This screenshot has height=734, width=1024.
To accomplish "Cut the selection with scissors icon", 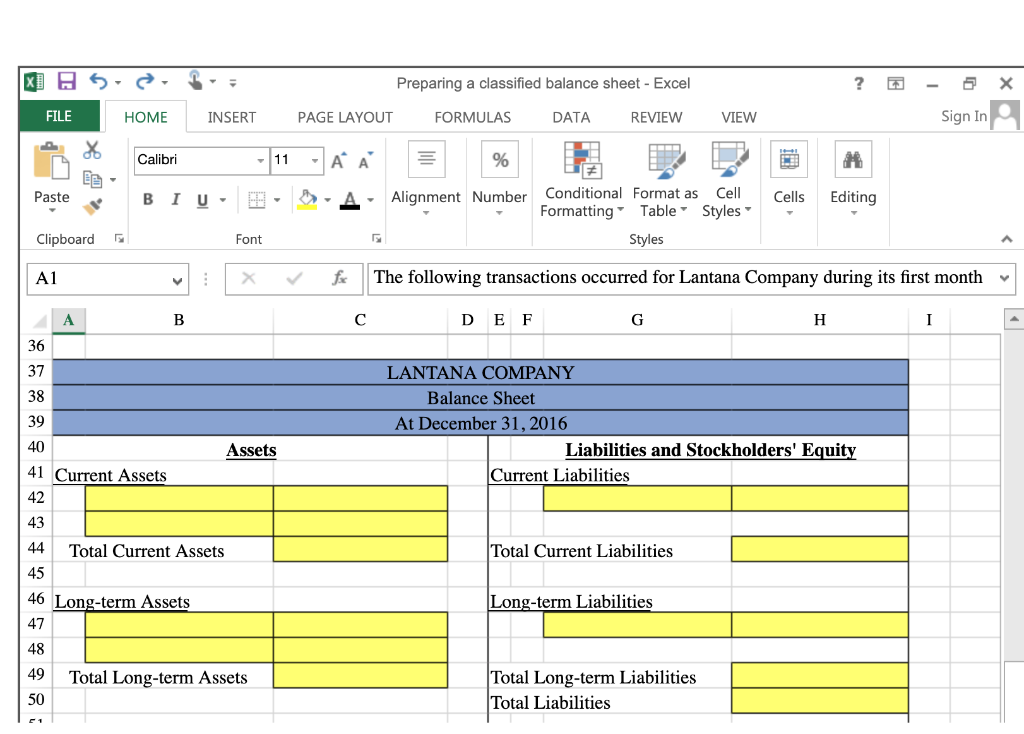I will pos(93,148).
